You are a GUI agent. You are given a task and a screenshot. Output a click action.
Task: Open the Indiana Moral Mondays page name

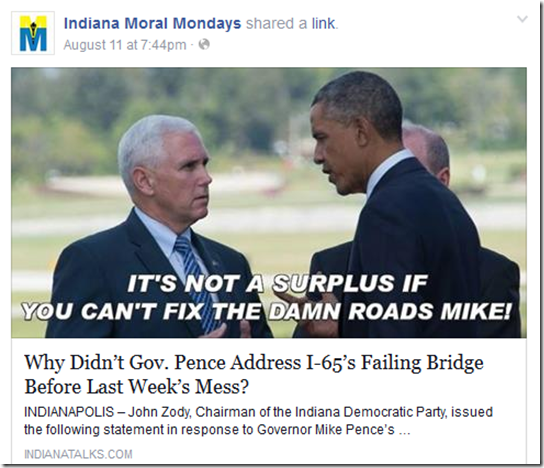tap(152, 24)
